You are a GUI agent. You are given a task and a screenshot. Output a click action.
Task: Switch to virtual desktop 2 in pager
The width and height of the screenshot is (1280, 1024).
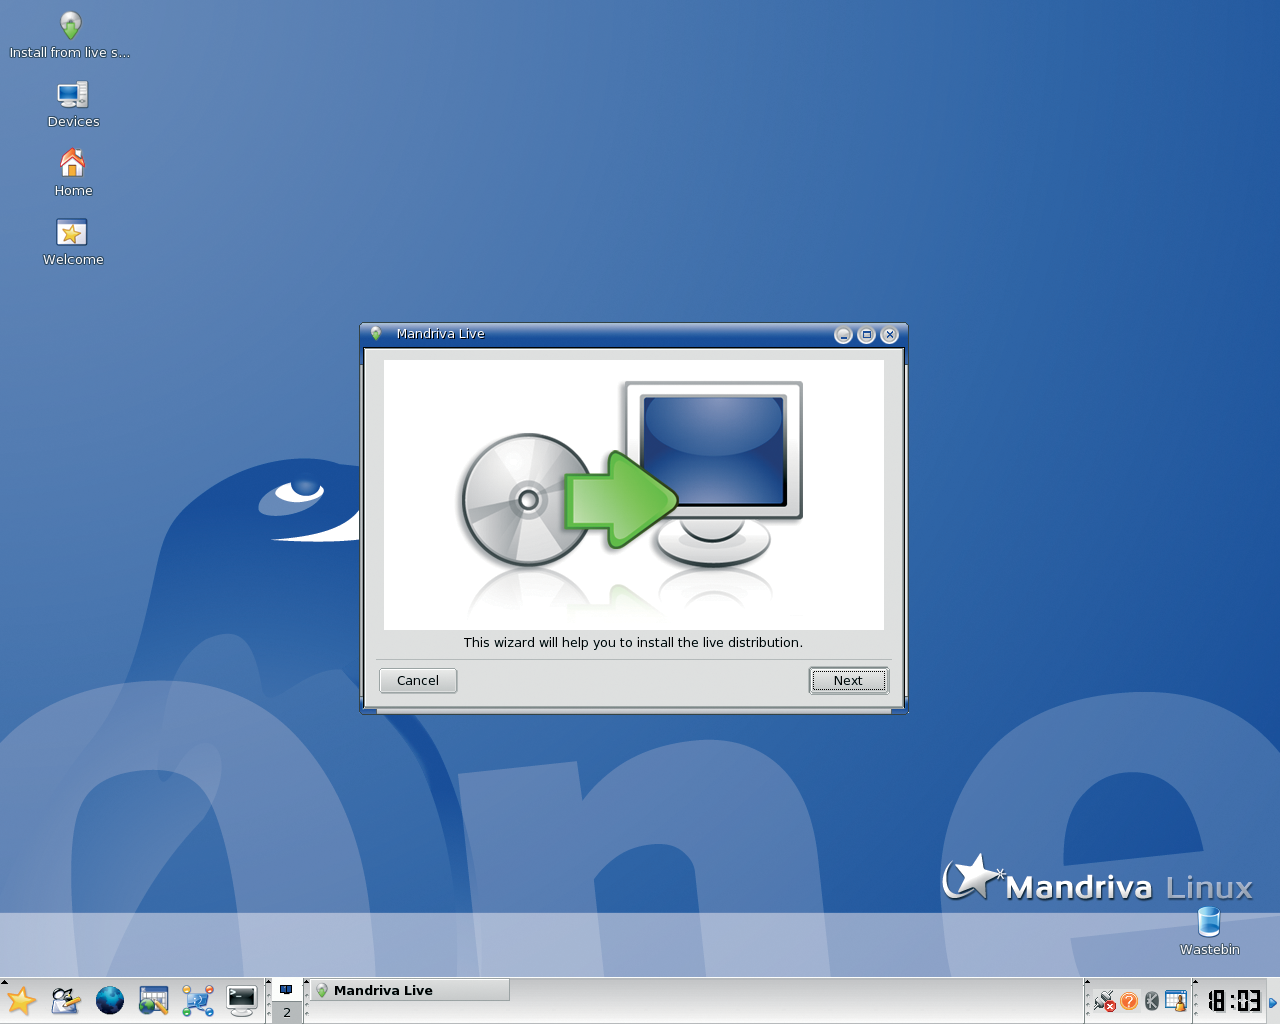287,1012
